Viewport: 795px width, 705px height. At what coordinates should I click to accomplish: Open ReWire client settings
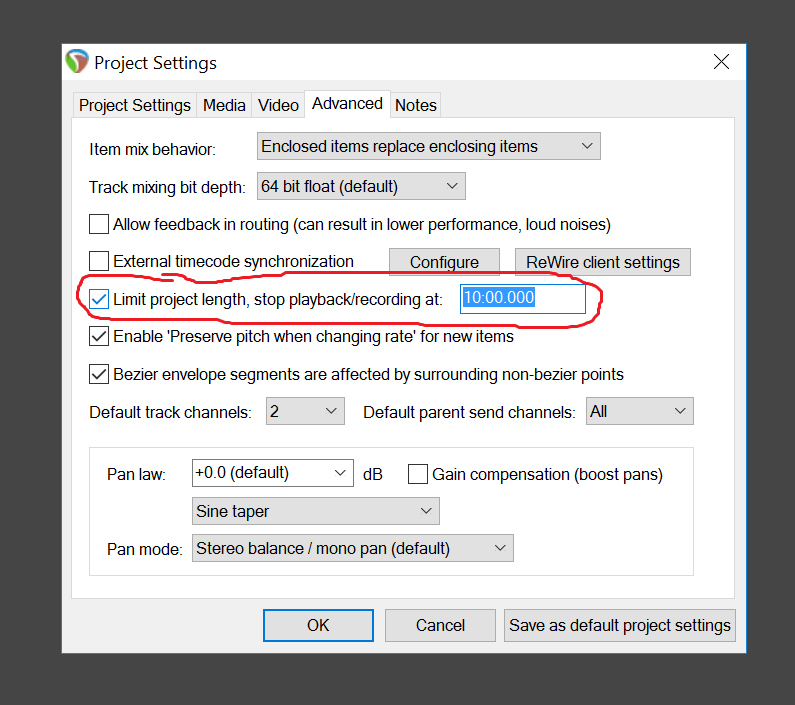pos(602,262)
